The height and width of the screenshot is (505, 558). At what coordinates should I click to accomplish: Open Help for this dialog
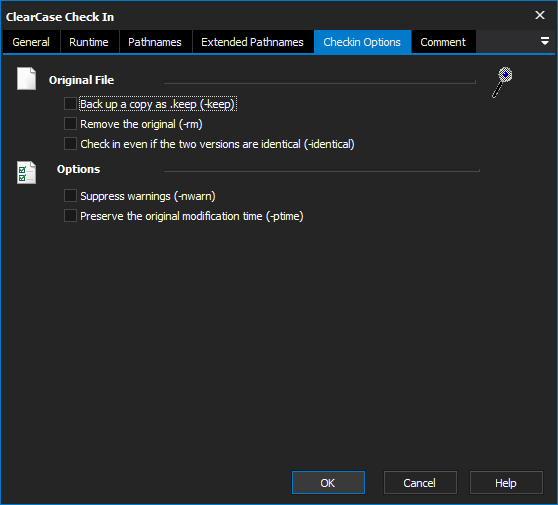(x=506, y=483)
